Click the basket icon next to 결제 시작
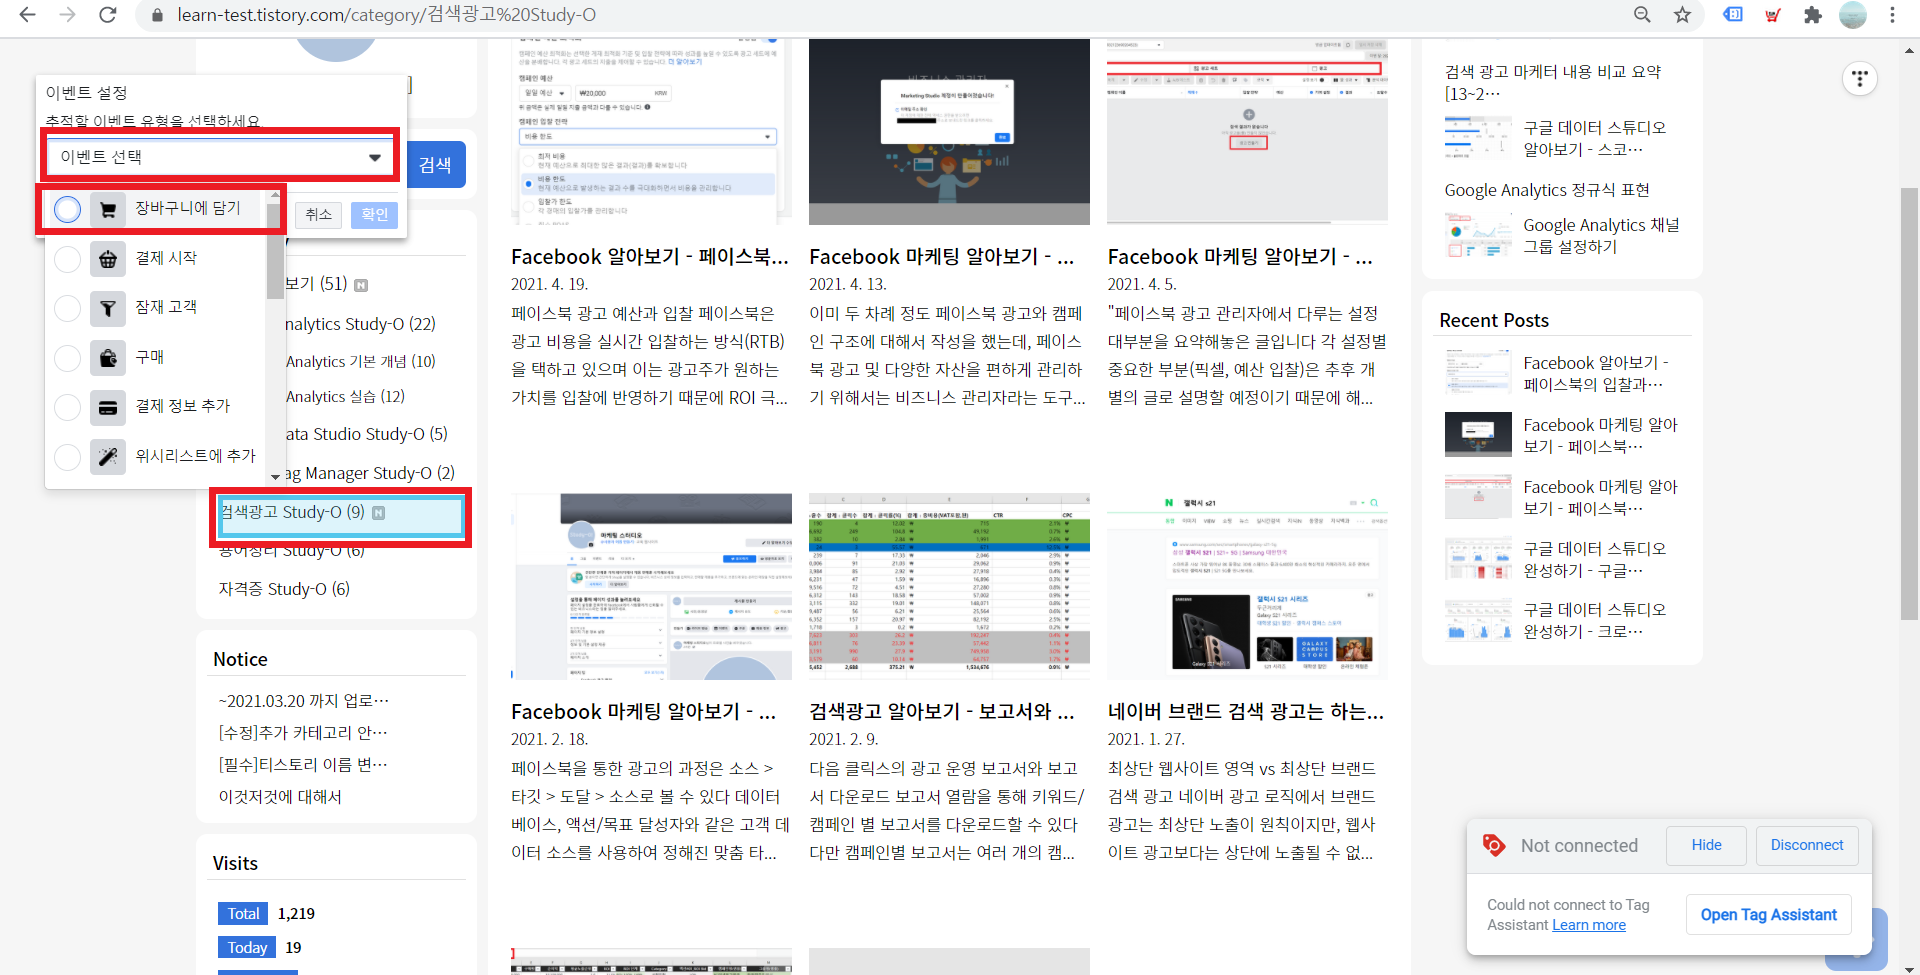Screen dimensions: 1920x975 (x=108, y=259)
